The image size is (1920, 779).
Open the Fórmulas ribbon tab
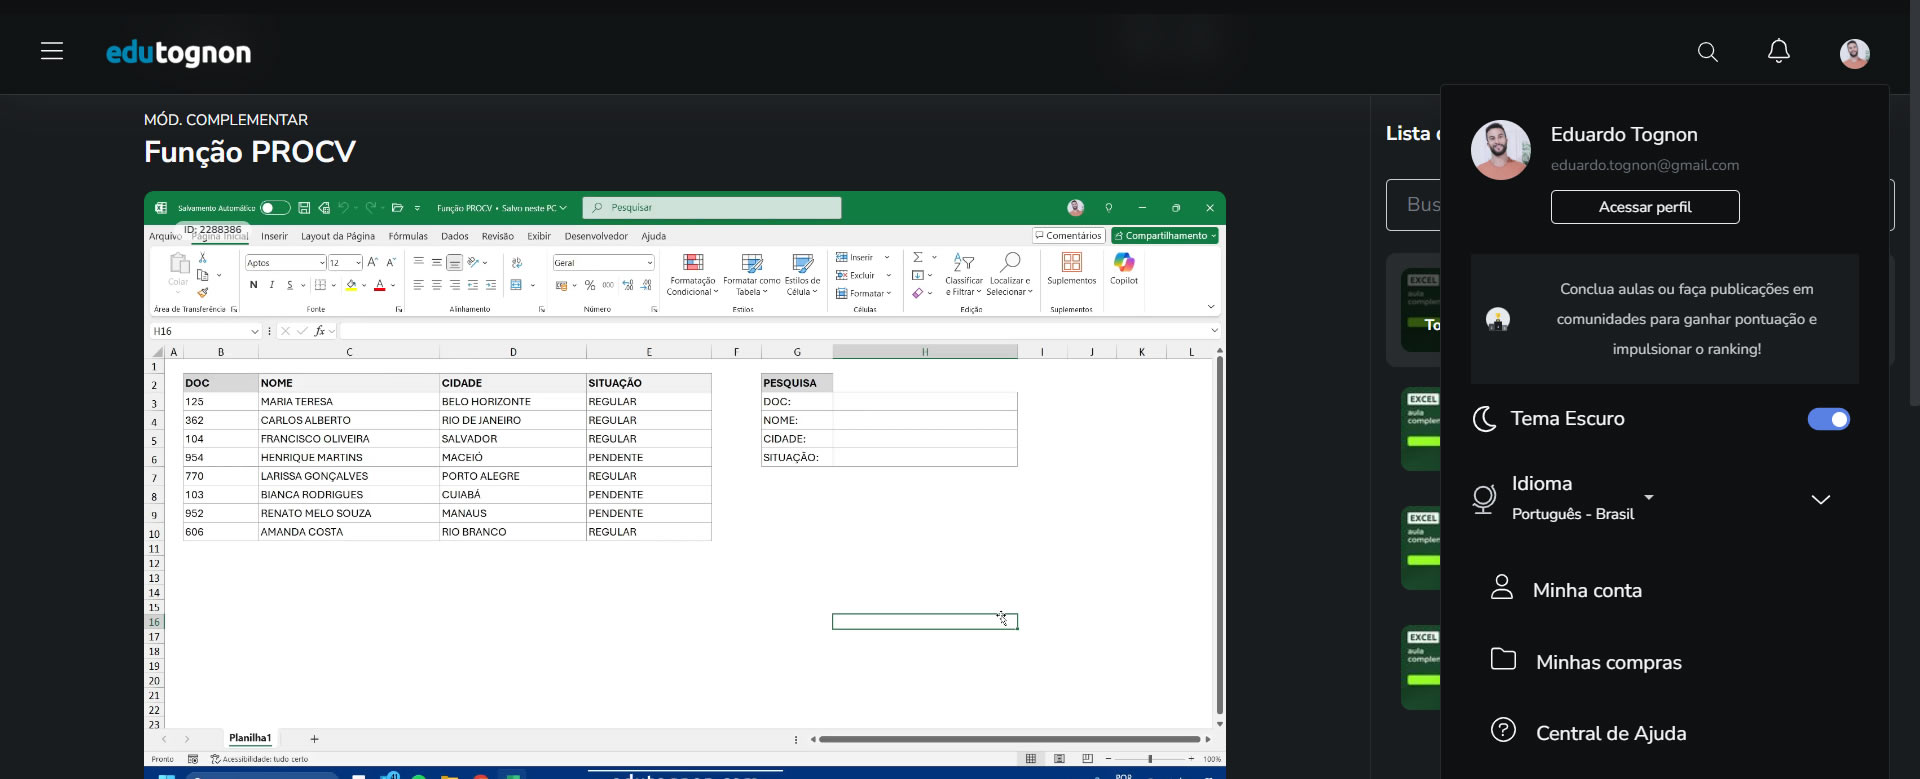pos(408,237)
